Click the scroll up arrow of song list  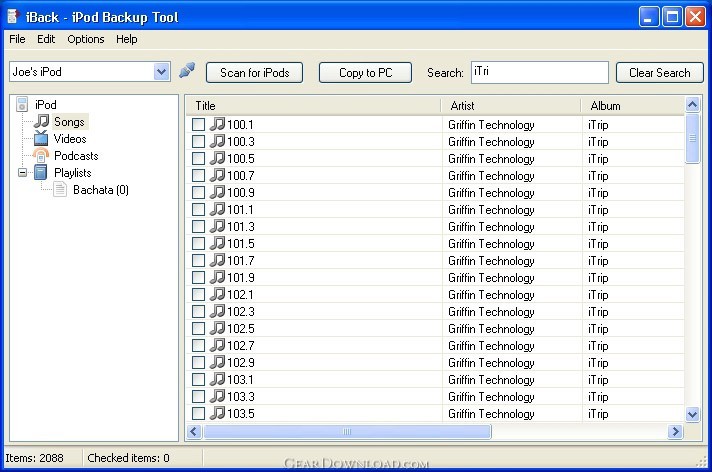692,105
